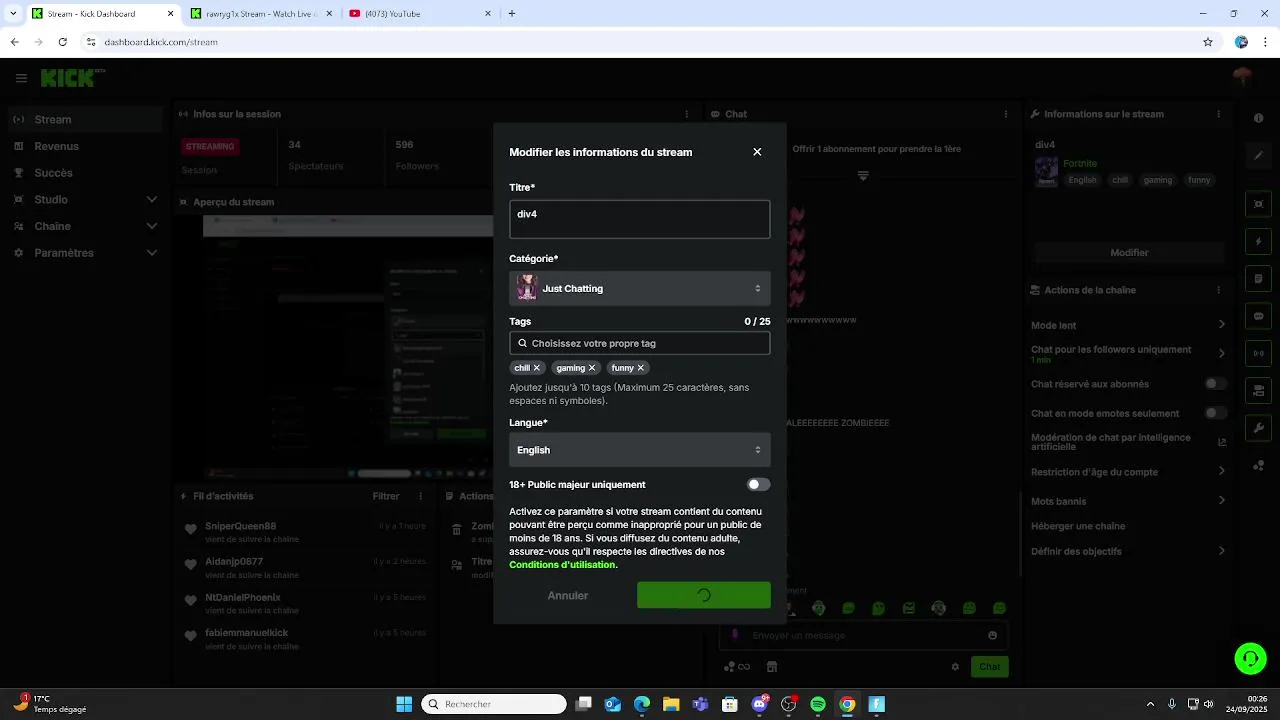Toggle 'Chat en mode emotes seulement' switch

[1215, 413]
